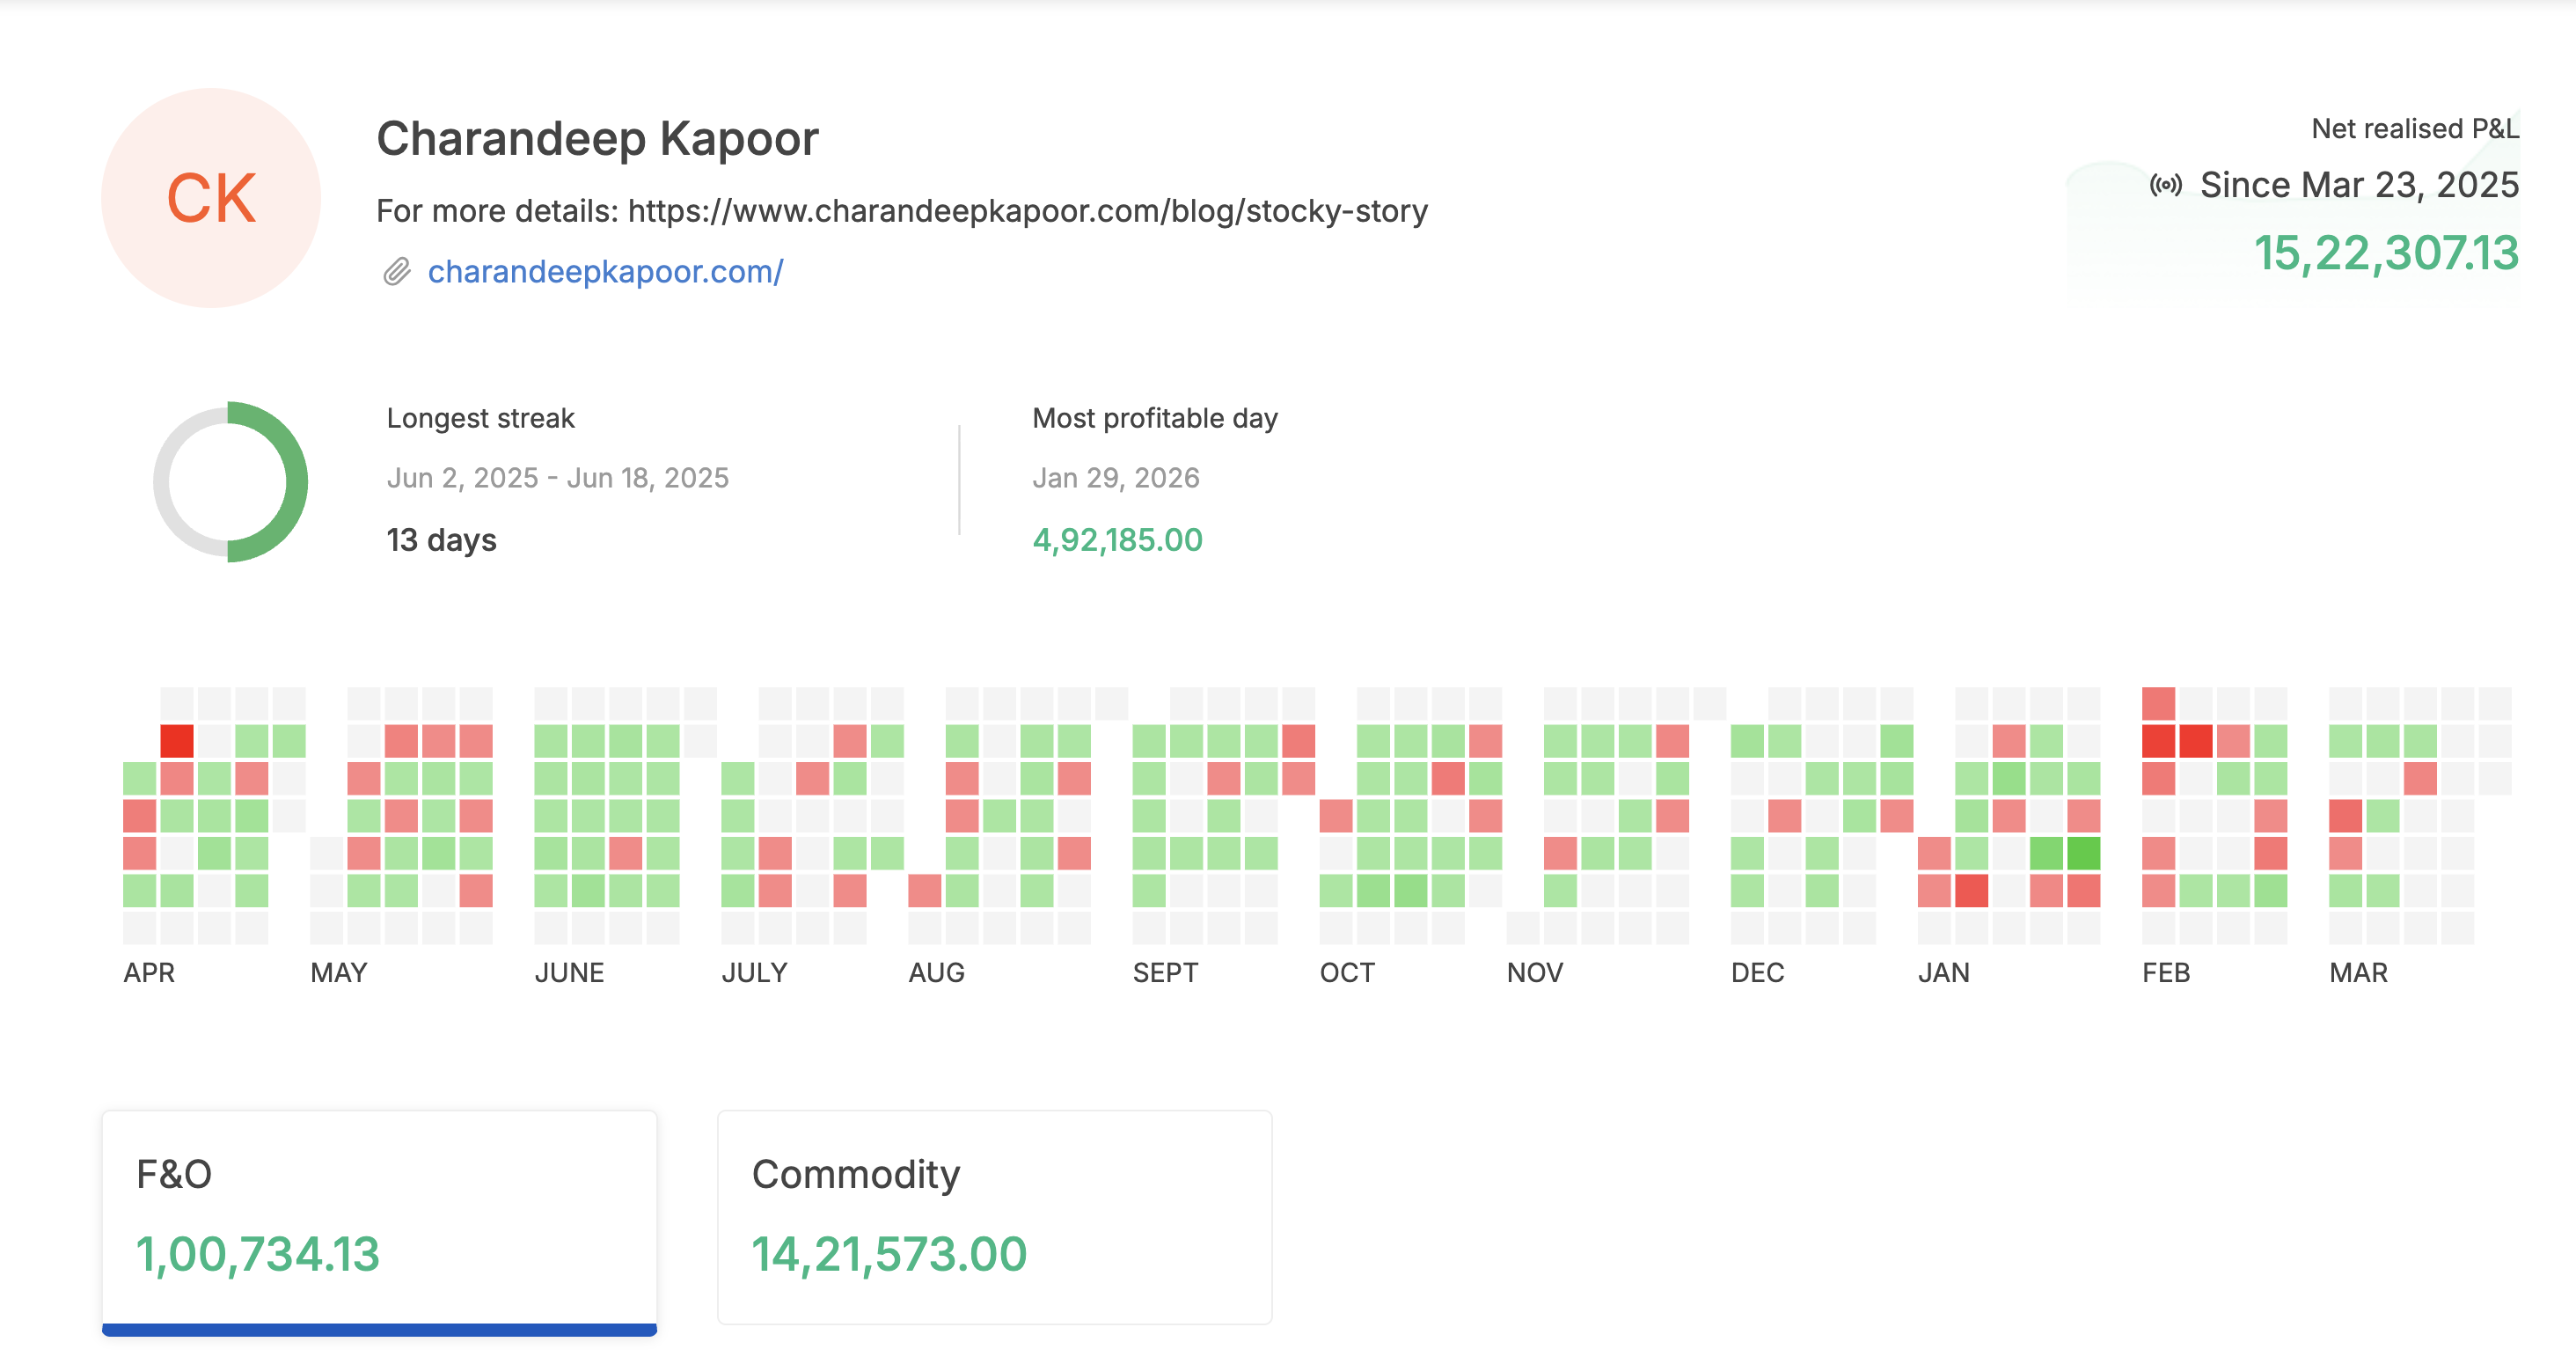Click the Most profitable day amount
The width and height of the screenshot is (2576, 1364).
1117,540
